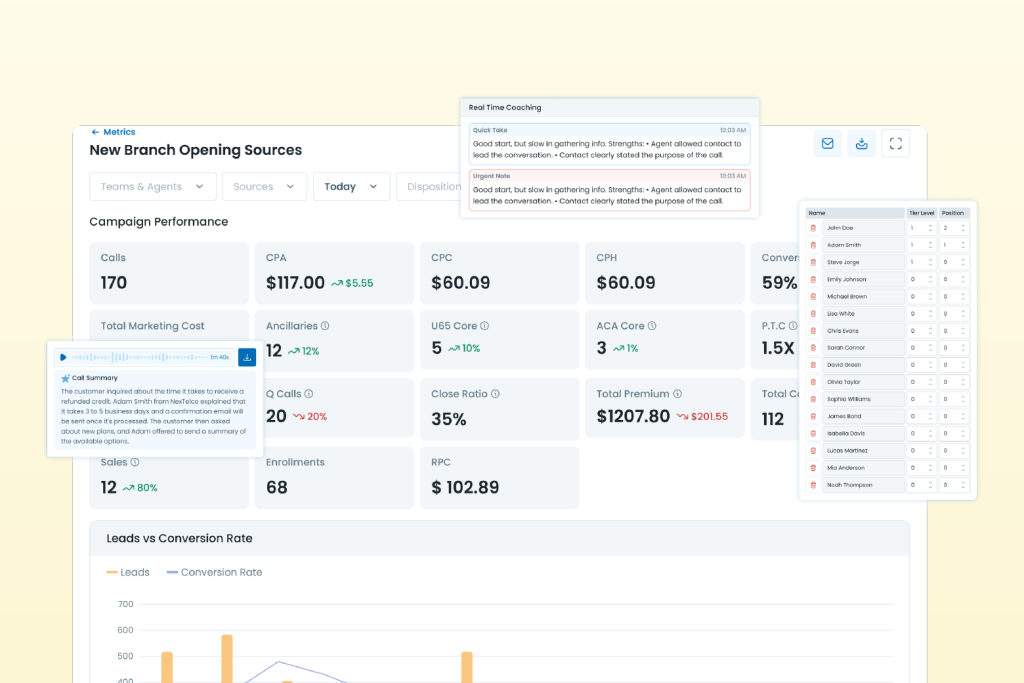Toggle the Leads legend series
Viewport: 1024px width, 683px height.
pyautogui.click(x=128, y=573)
